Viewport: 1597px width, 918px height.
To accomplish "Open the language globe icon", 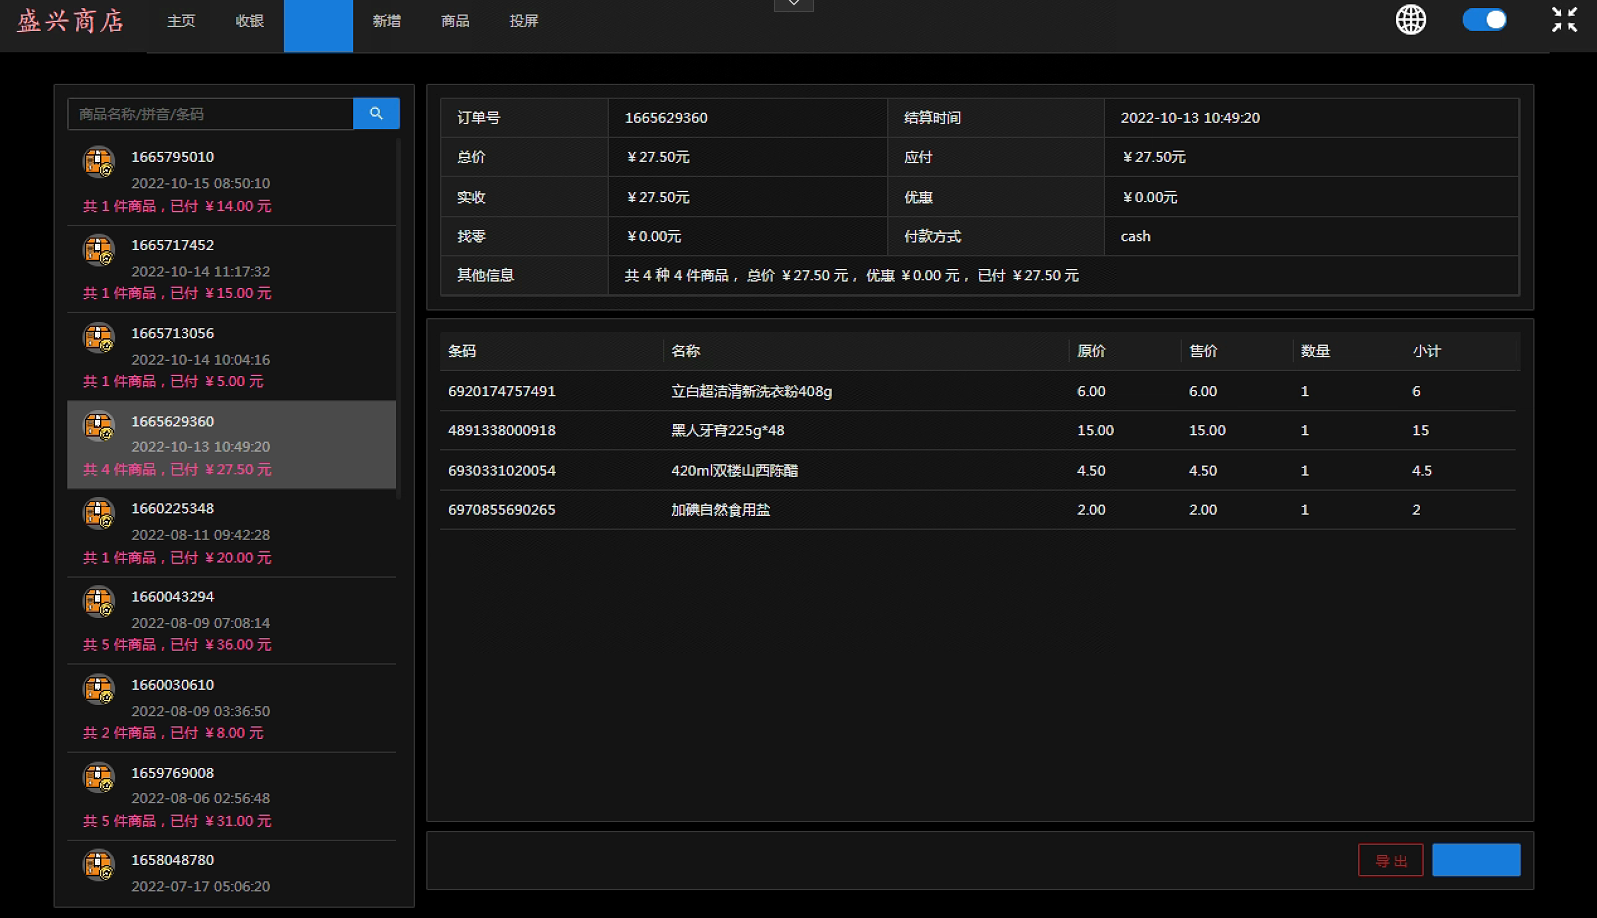I will tap(1411, 20).
